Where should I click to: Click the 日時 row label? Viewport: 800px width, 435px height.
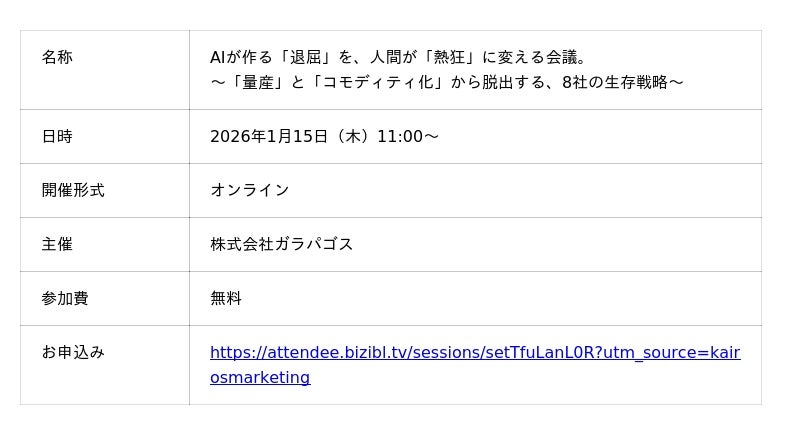[x=57, y=137]
